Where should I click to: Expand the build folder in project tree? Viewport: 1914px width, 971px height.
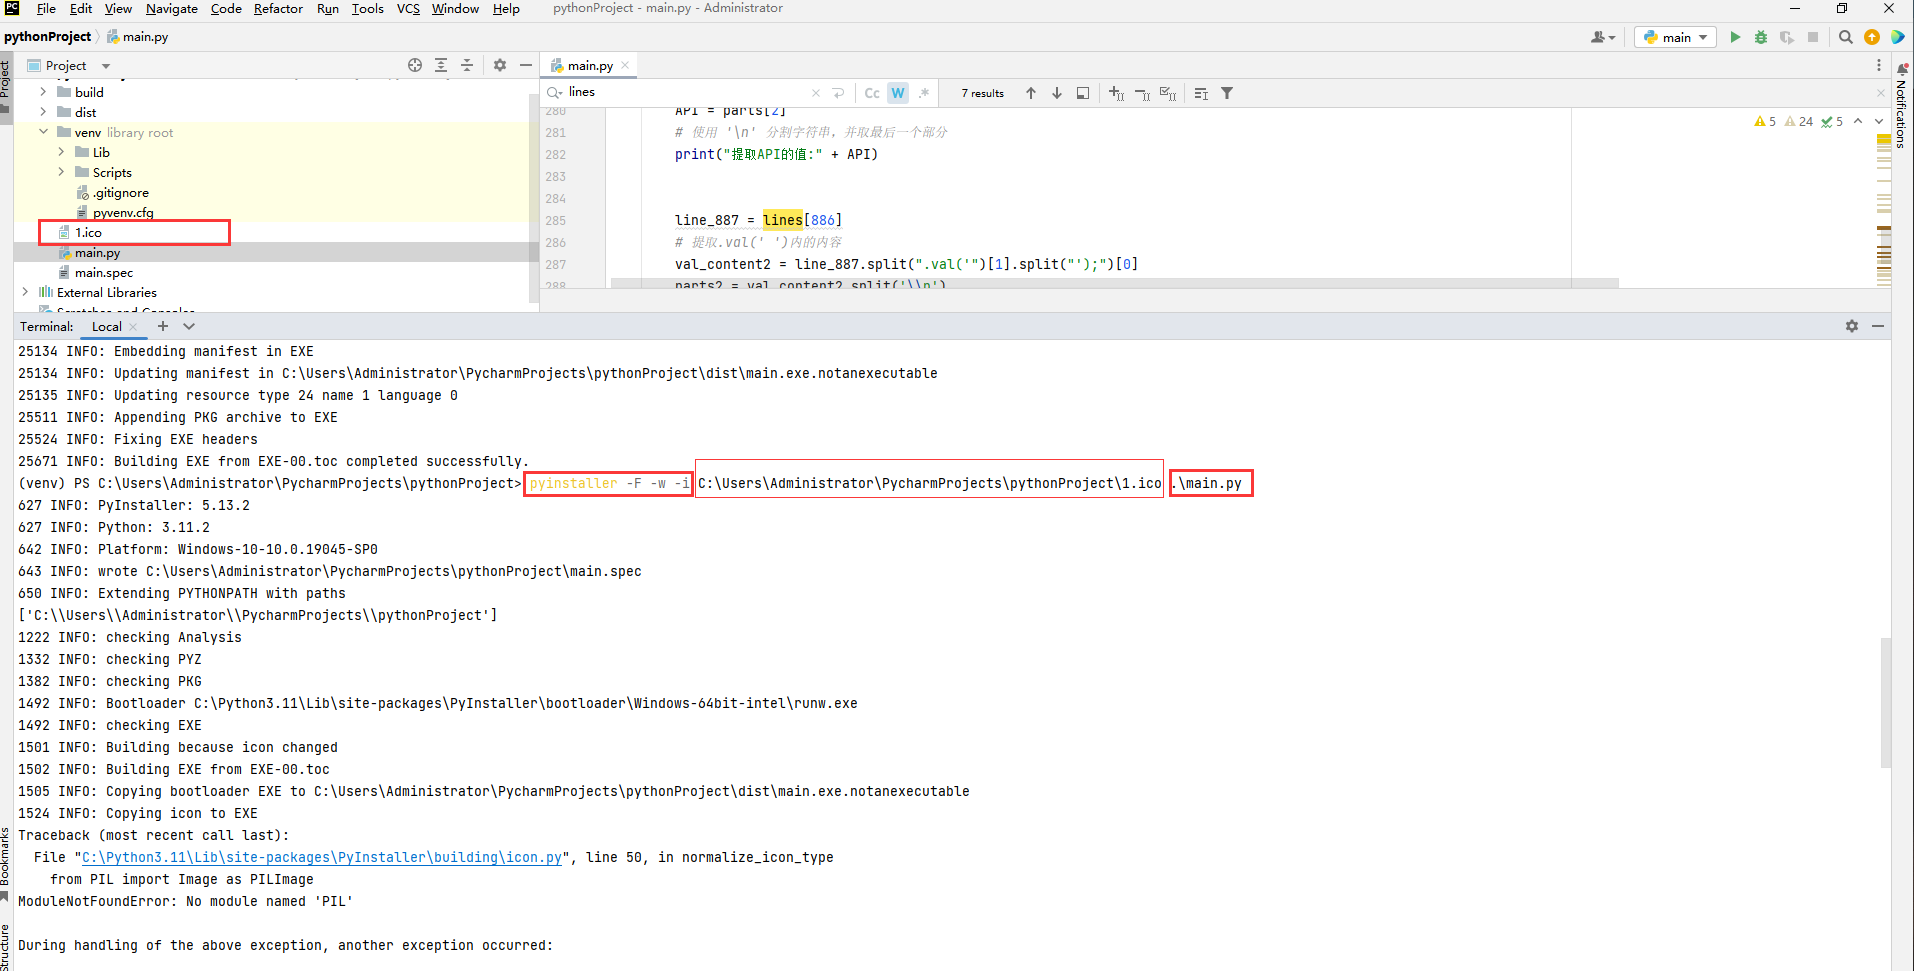coord(43,92)
